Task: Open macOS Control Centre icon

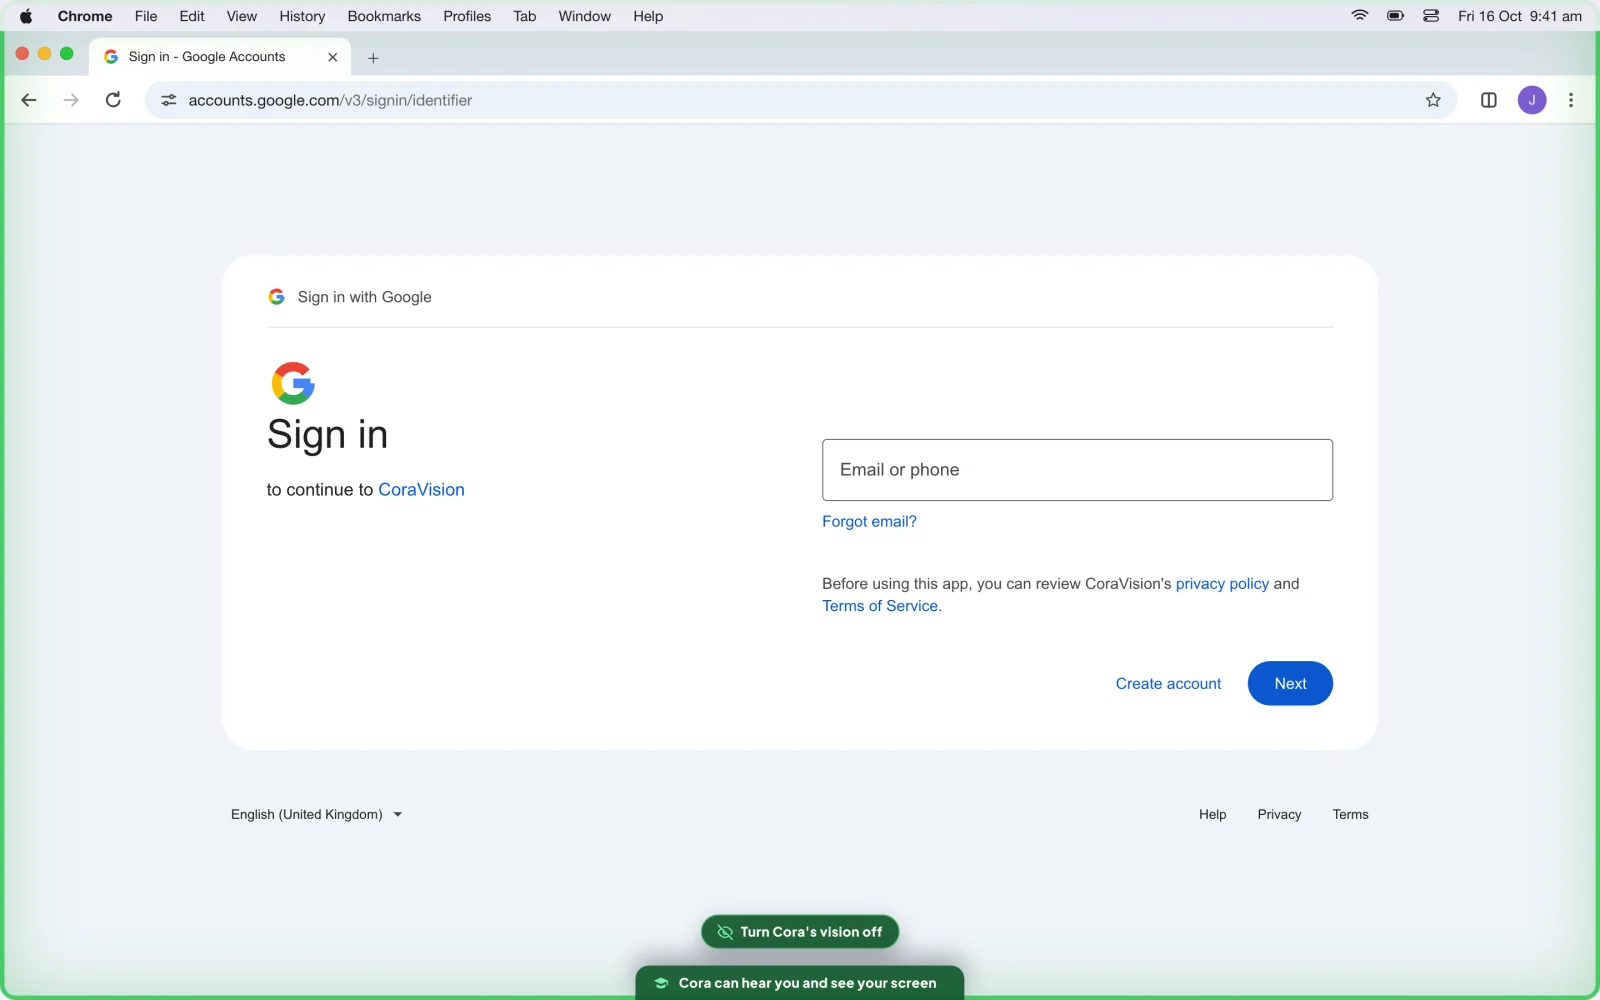Action: tap(1431, 16)
